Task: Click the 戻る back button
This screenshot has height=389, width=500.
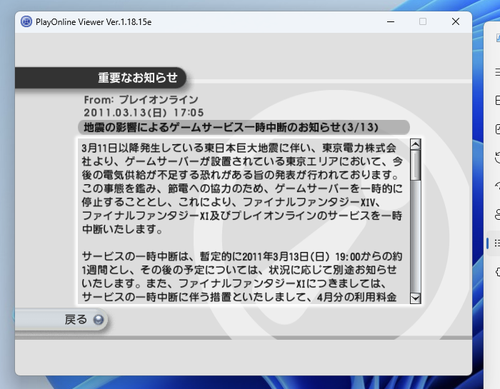Action: point(61,319)
